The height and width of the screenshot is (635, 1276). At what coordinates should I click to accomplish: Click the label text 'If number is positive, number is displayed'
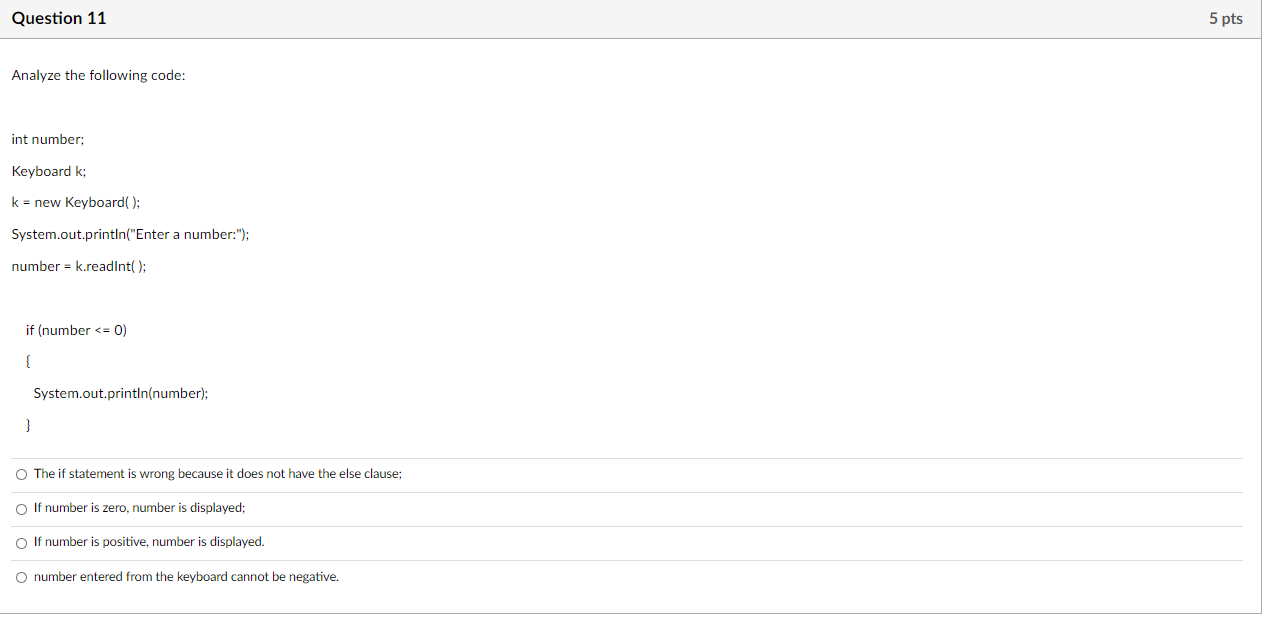[x=149, y=542]
